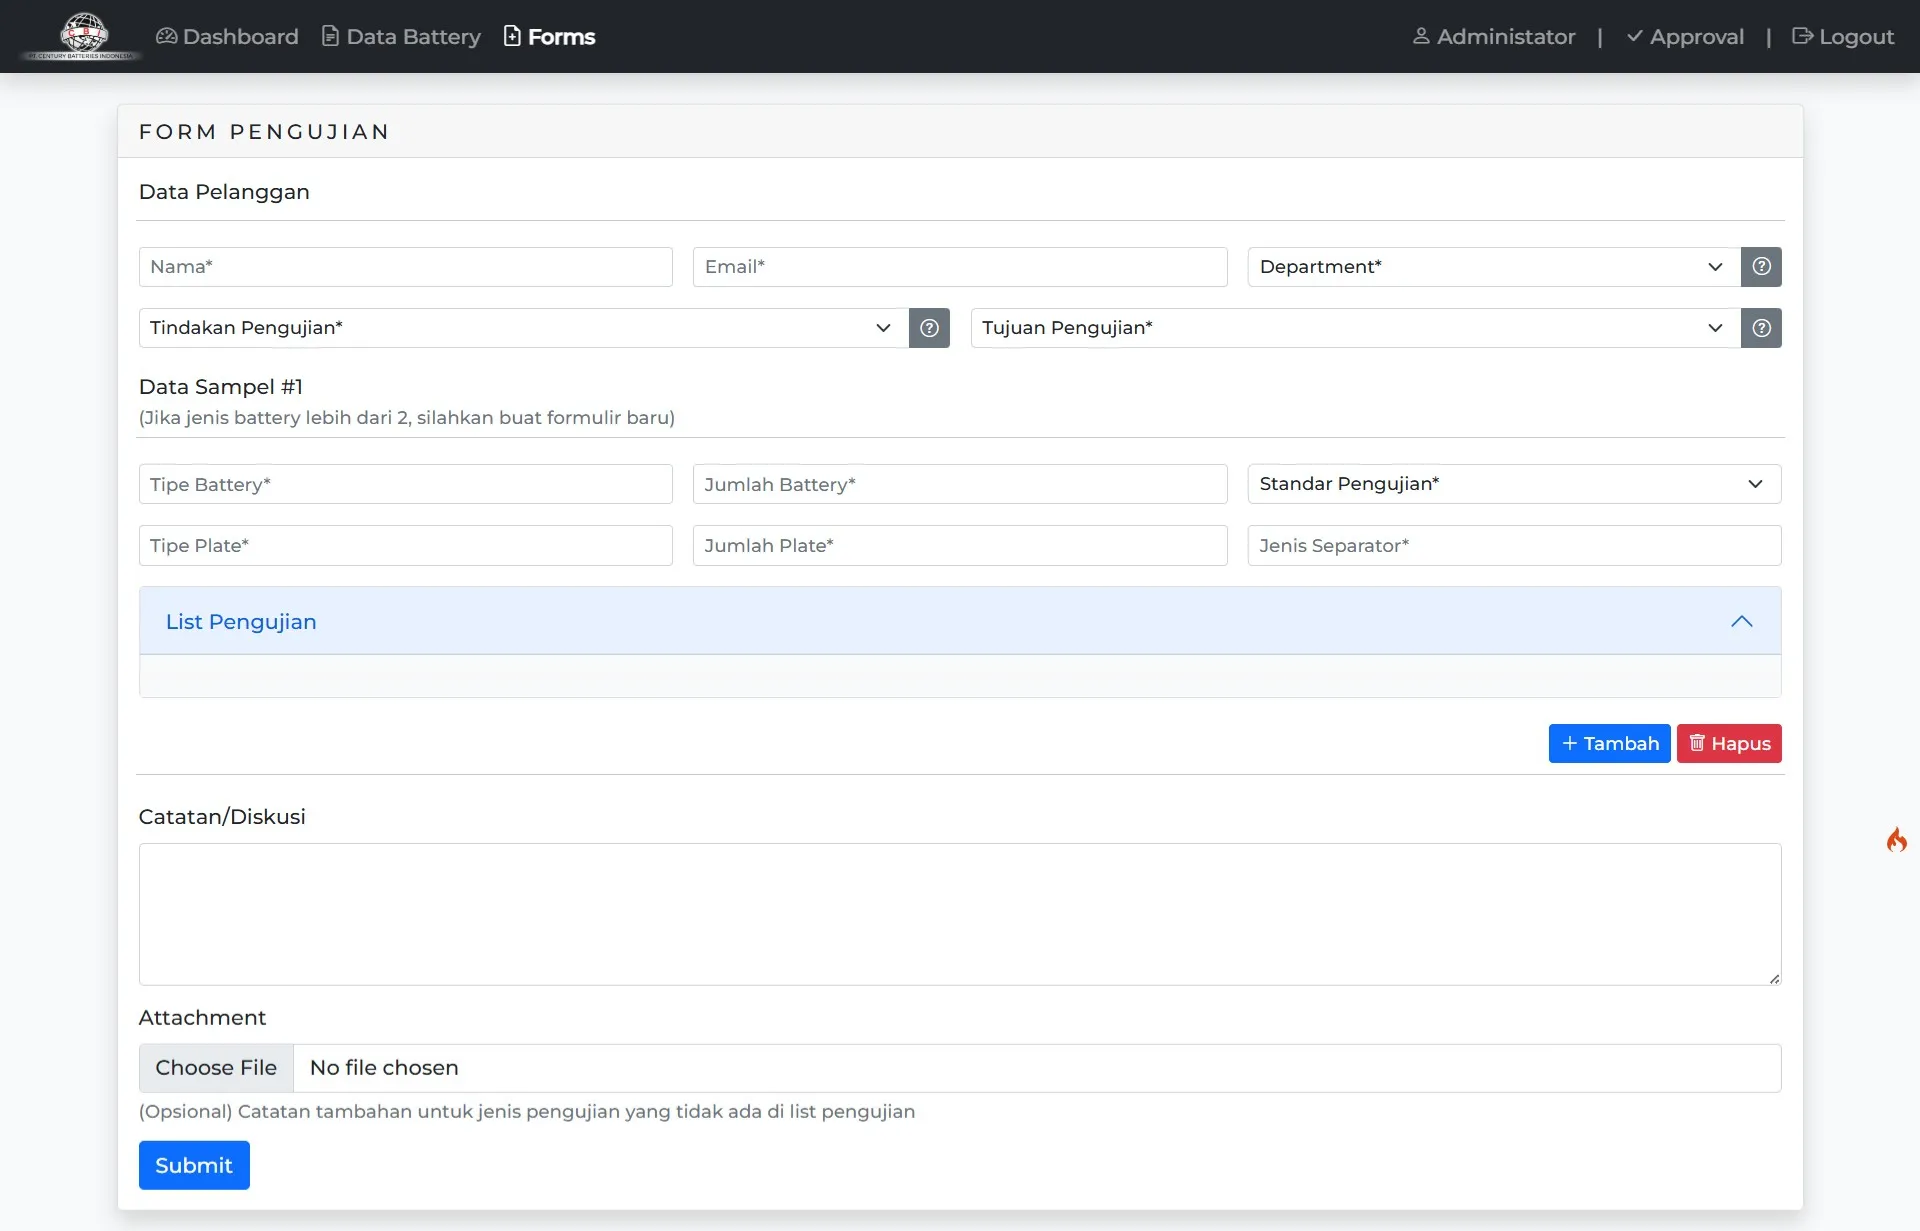Focus the Jumlah Battery field
Image resolution: width=1920 pixels, height=1231 pixels.
coord(960,485)
